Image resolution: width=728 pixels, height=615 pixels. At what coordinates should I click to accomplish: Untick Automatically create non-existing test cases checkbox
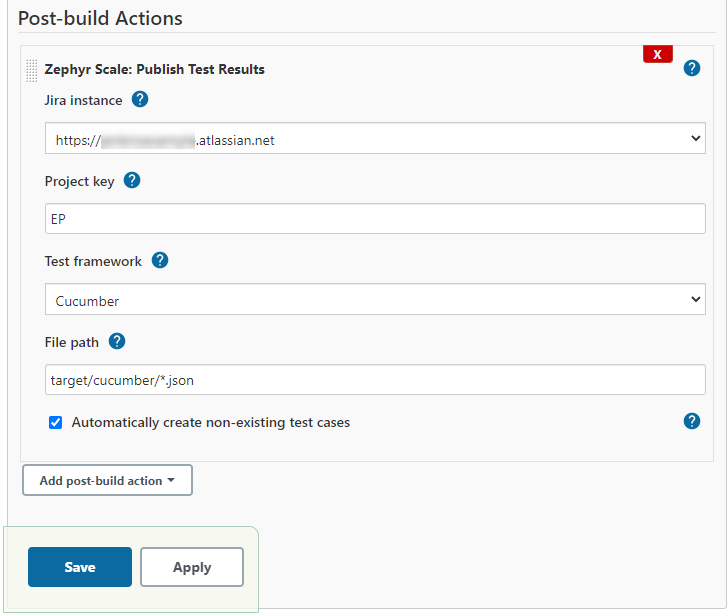tap(56, 423)
